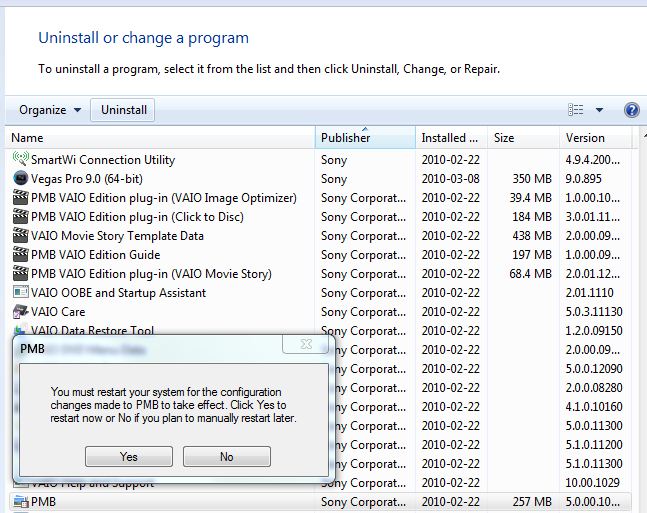This screenshot has width=647, height=513.
Task: Click the 184 MB size cell
Action: coord(532,217)
